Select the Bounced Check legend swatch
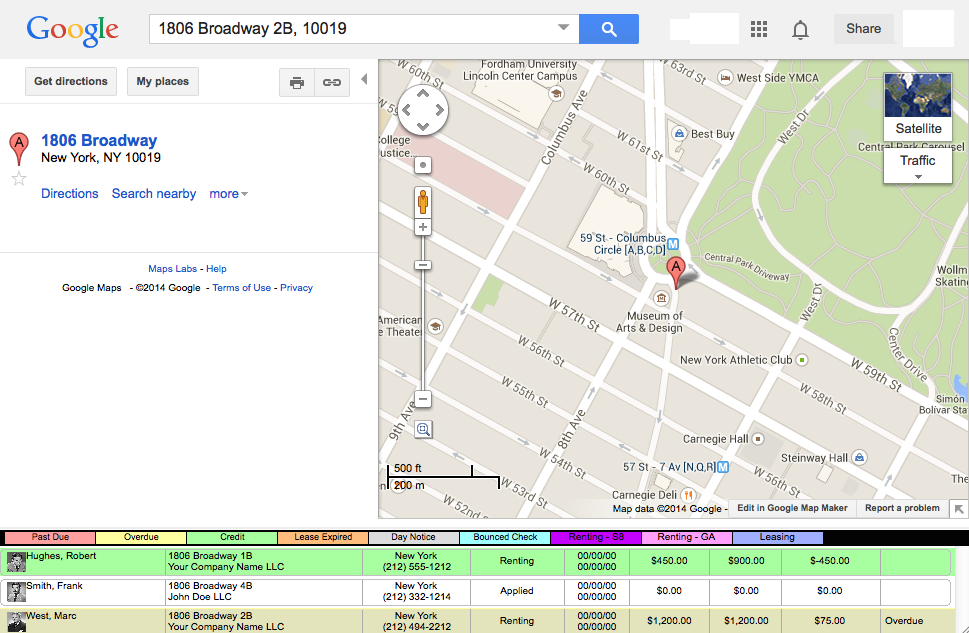 [505, 537]
